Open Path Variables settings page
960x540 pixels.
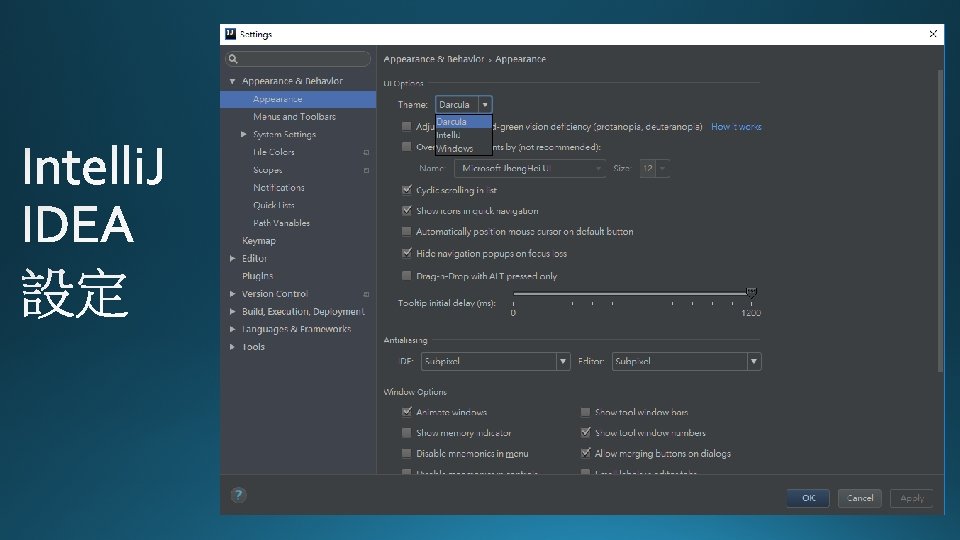pyautogui.click(x=281, y=223)
